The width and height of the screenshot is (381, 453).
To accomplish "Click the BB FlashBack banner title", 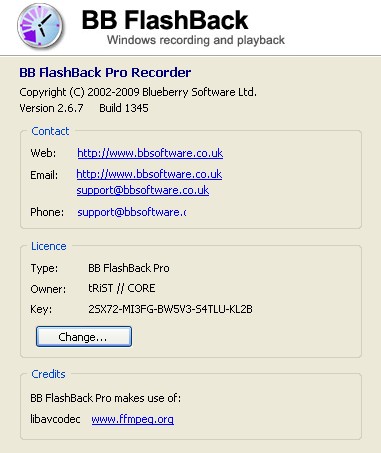I will coord(165,20).
